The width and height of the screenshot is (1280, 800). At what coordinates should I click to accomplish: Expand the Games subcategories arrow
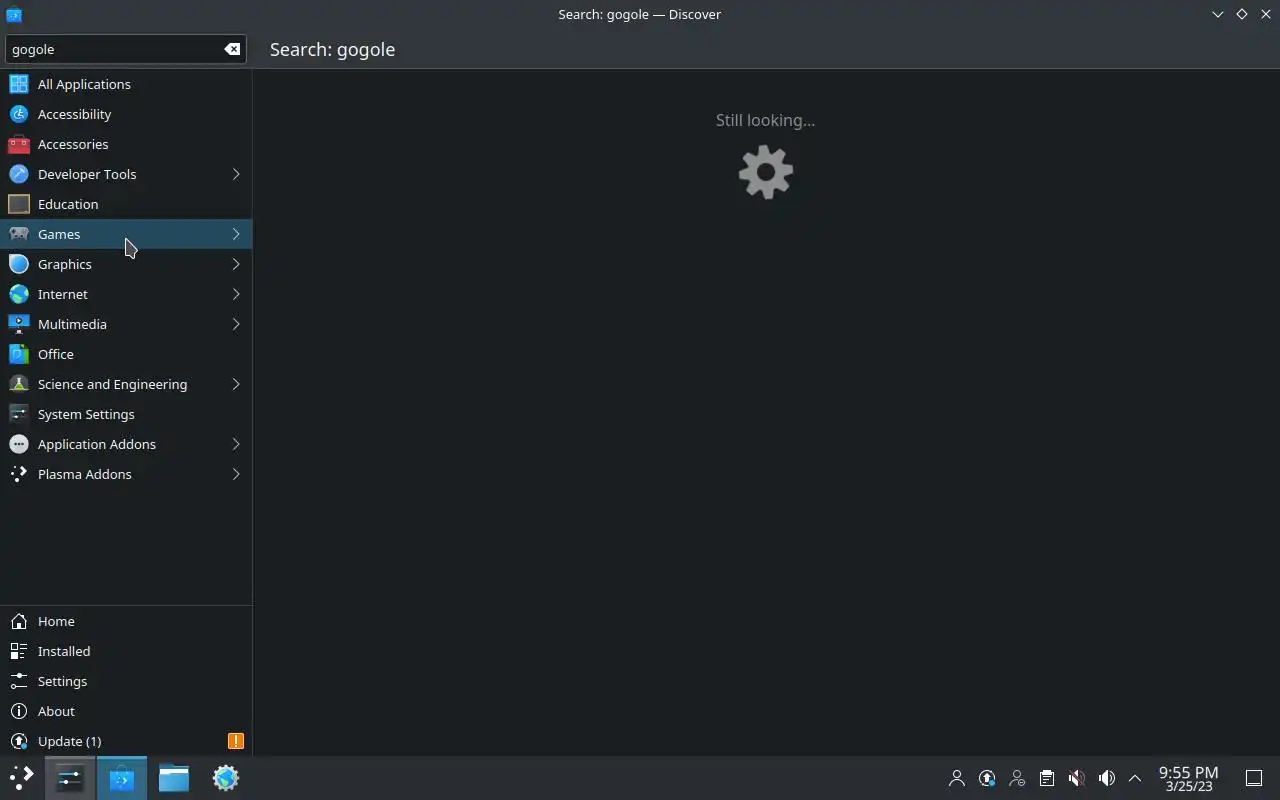[x=236, y=234]
